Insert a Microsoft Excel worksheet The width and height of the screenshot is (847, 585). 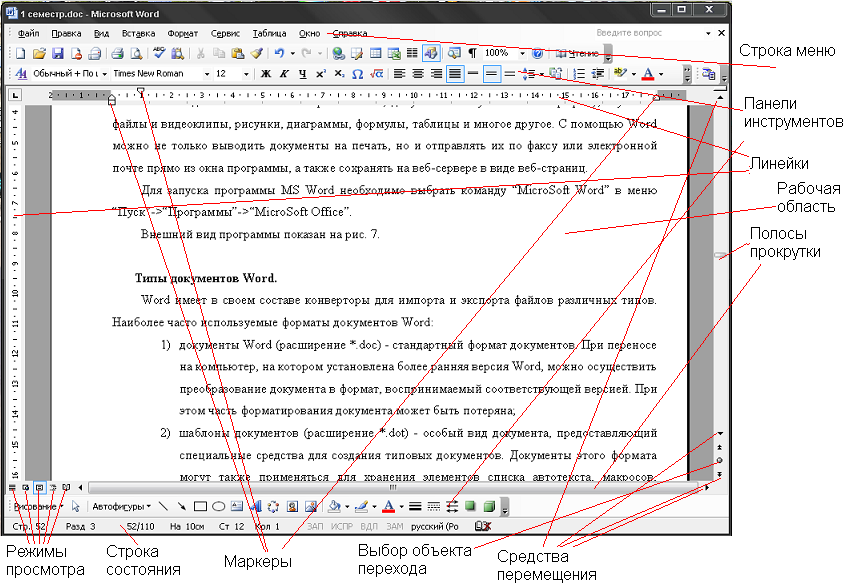pos(394,53)
